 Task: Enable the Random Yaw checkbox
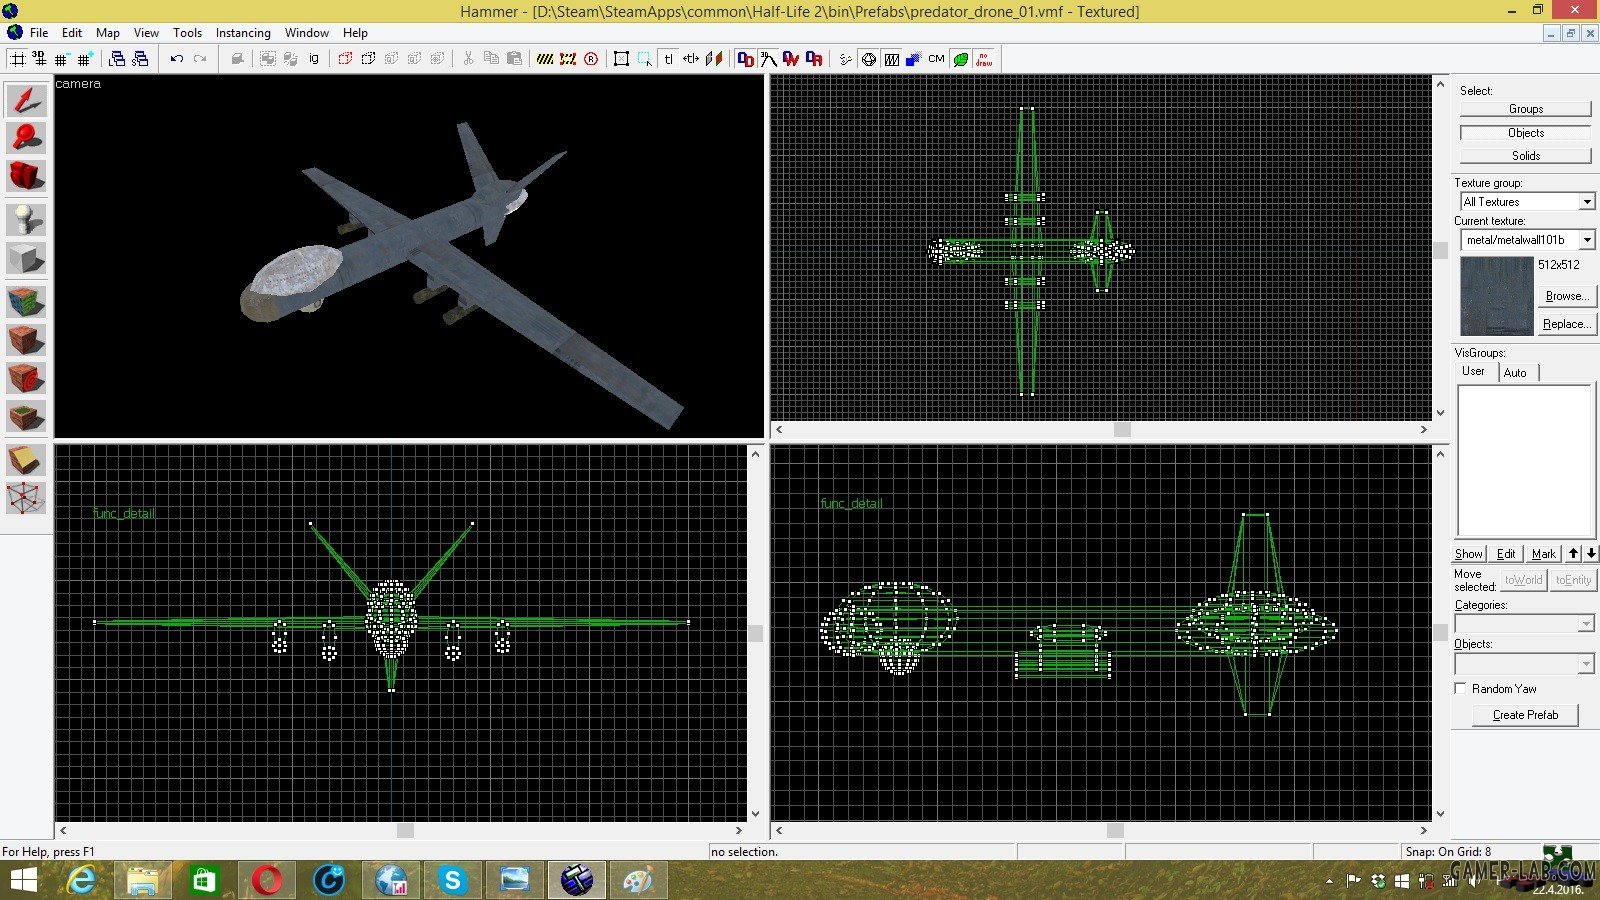[1460, 689]
